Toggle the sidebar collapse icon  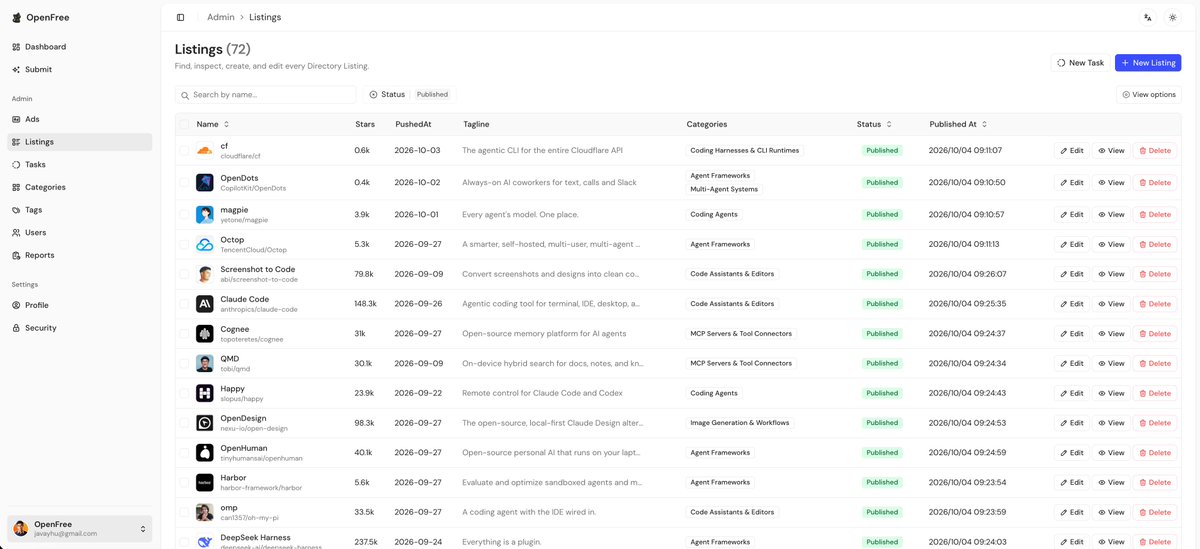(x=180, y=17)
